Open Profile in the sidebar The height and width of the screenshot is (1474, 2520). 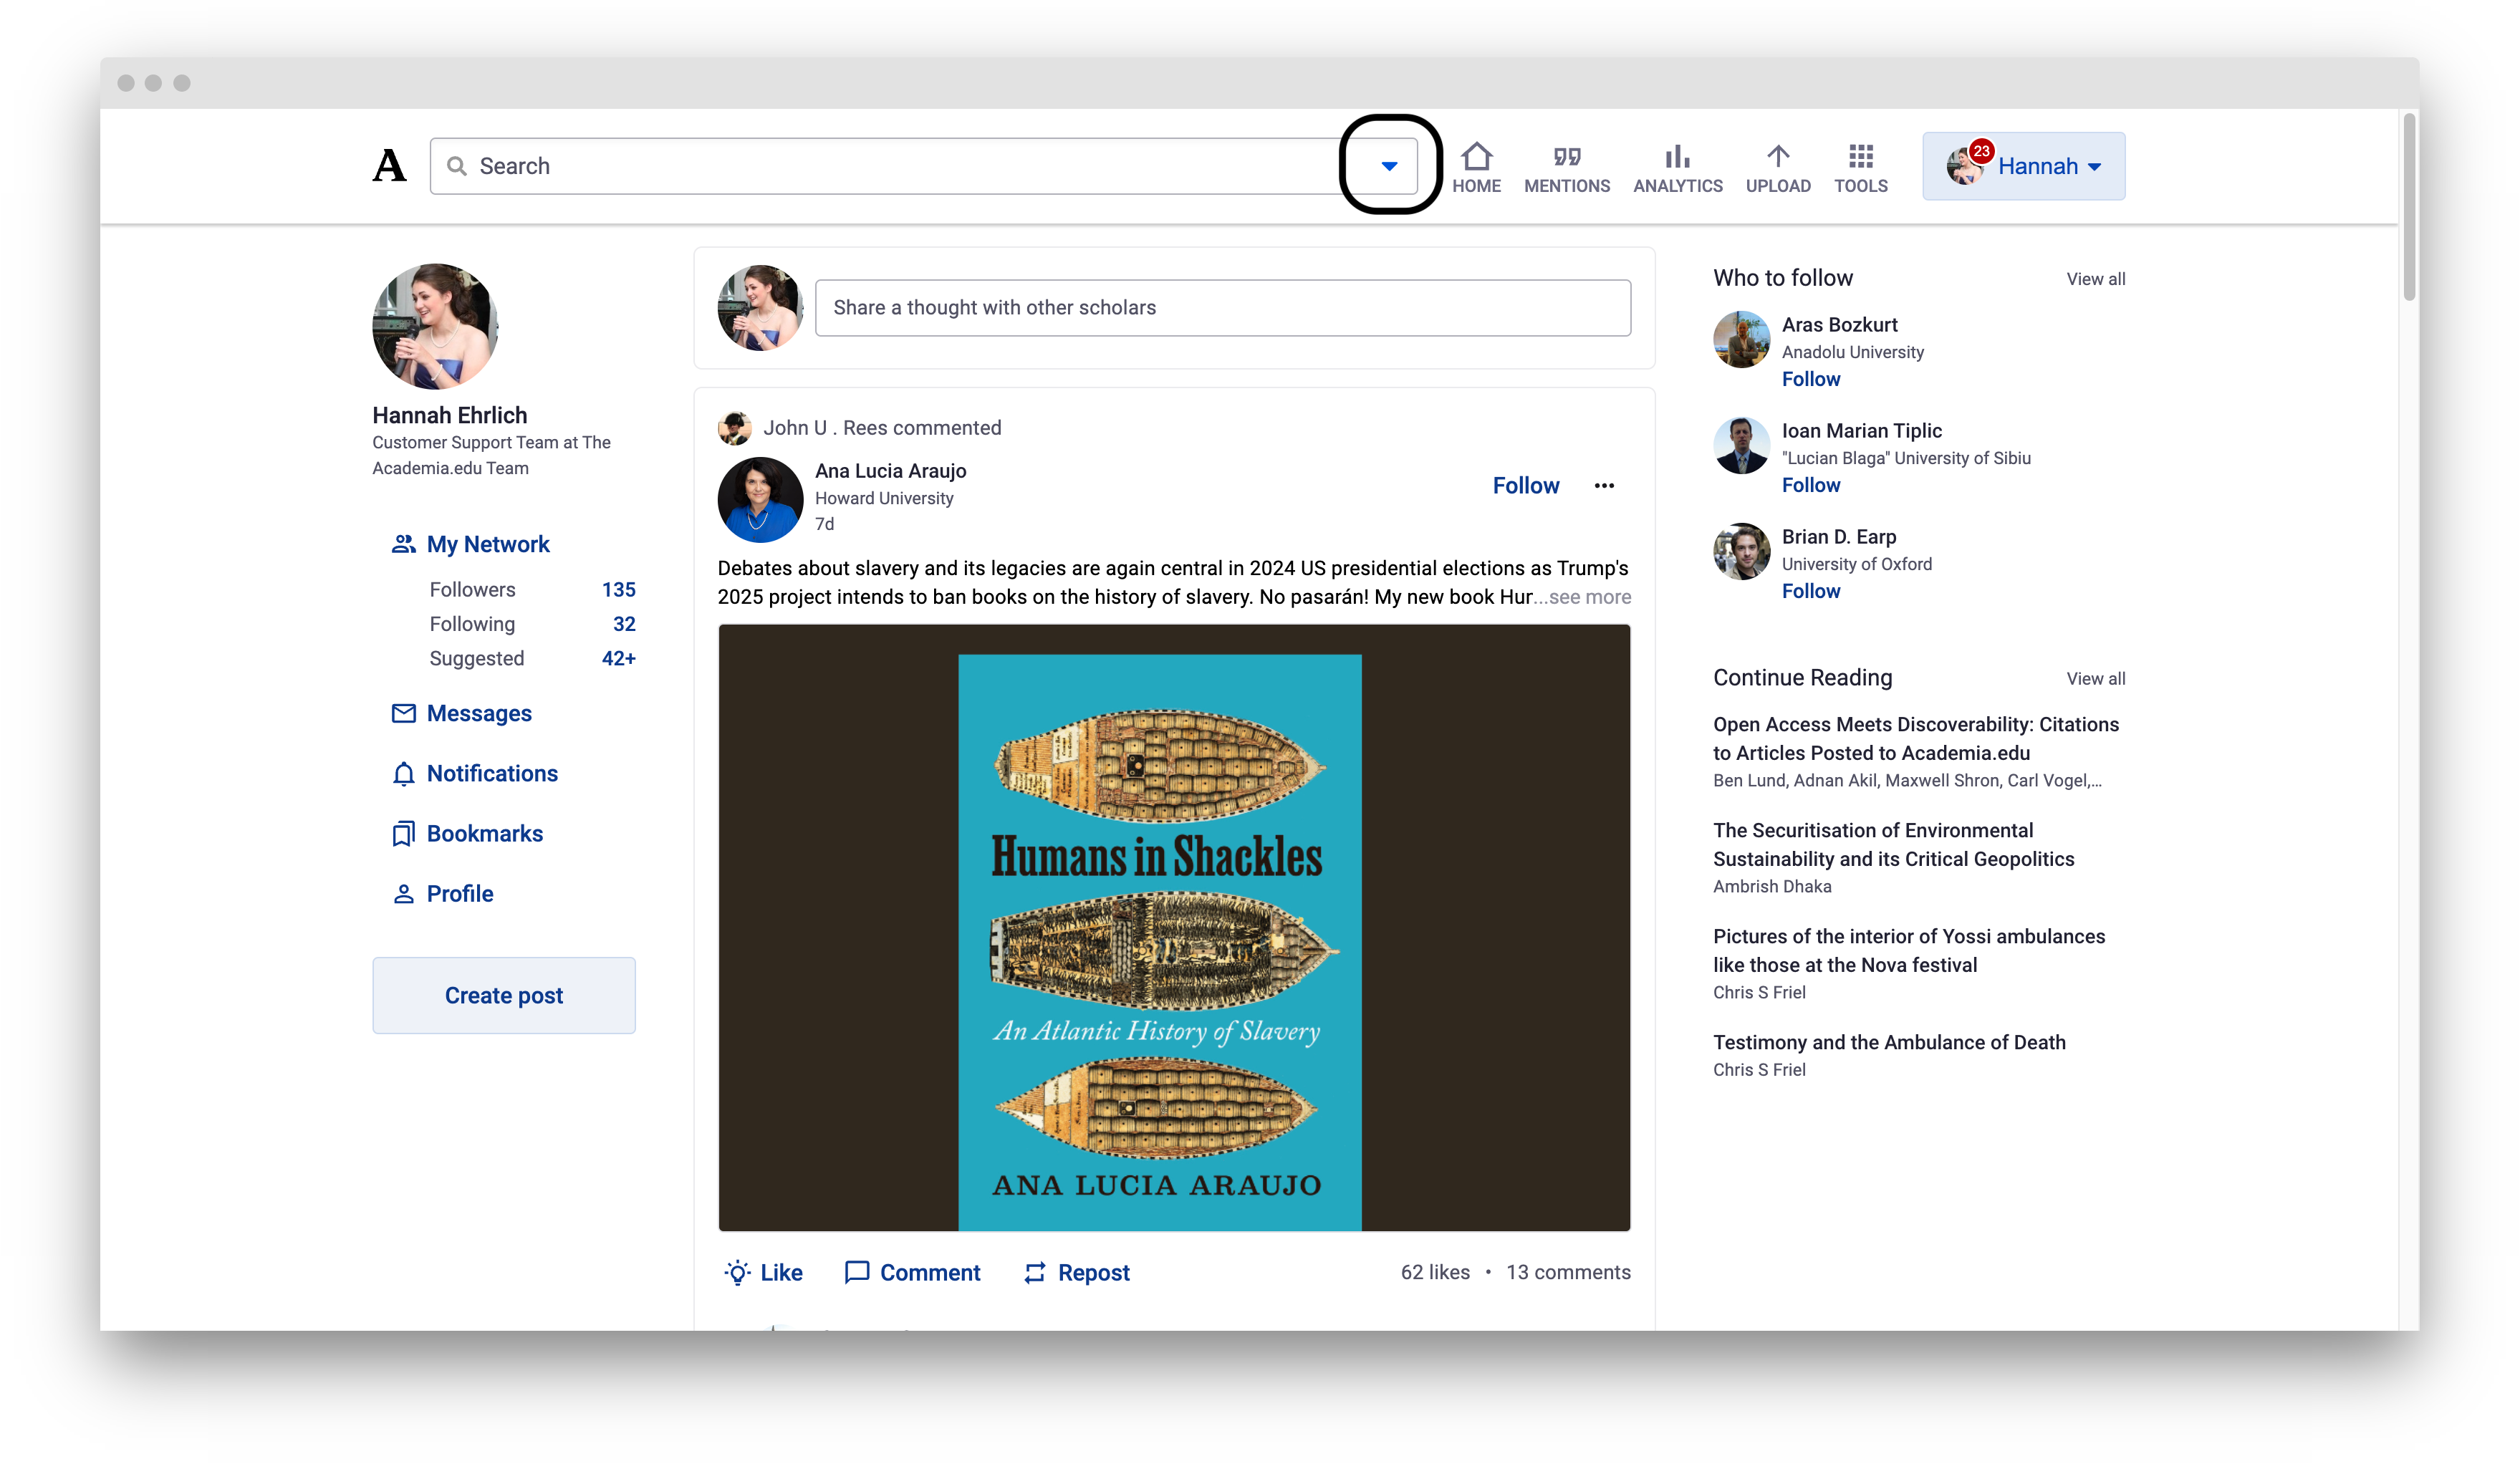(x=460, y=893)
